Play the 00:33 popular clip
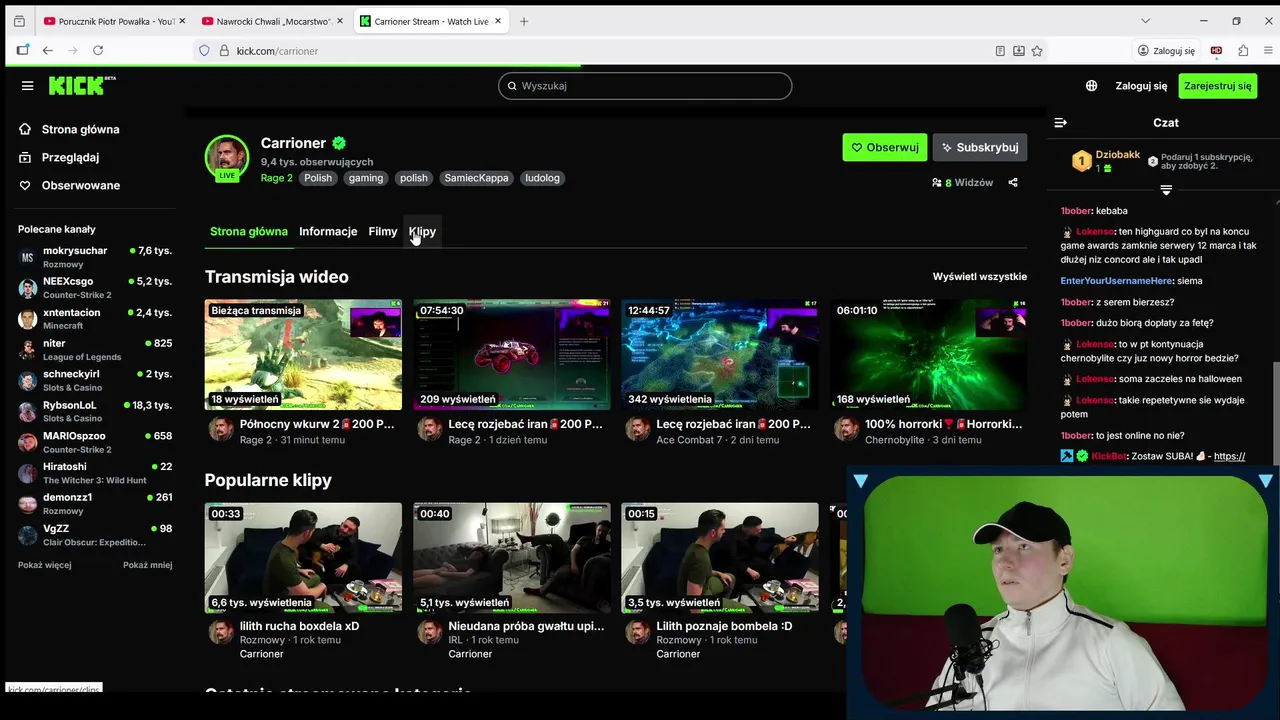Viewport: 1280px width, 720px height. [x=303, y=558]
